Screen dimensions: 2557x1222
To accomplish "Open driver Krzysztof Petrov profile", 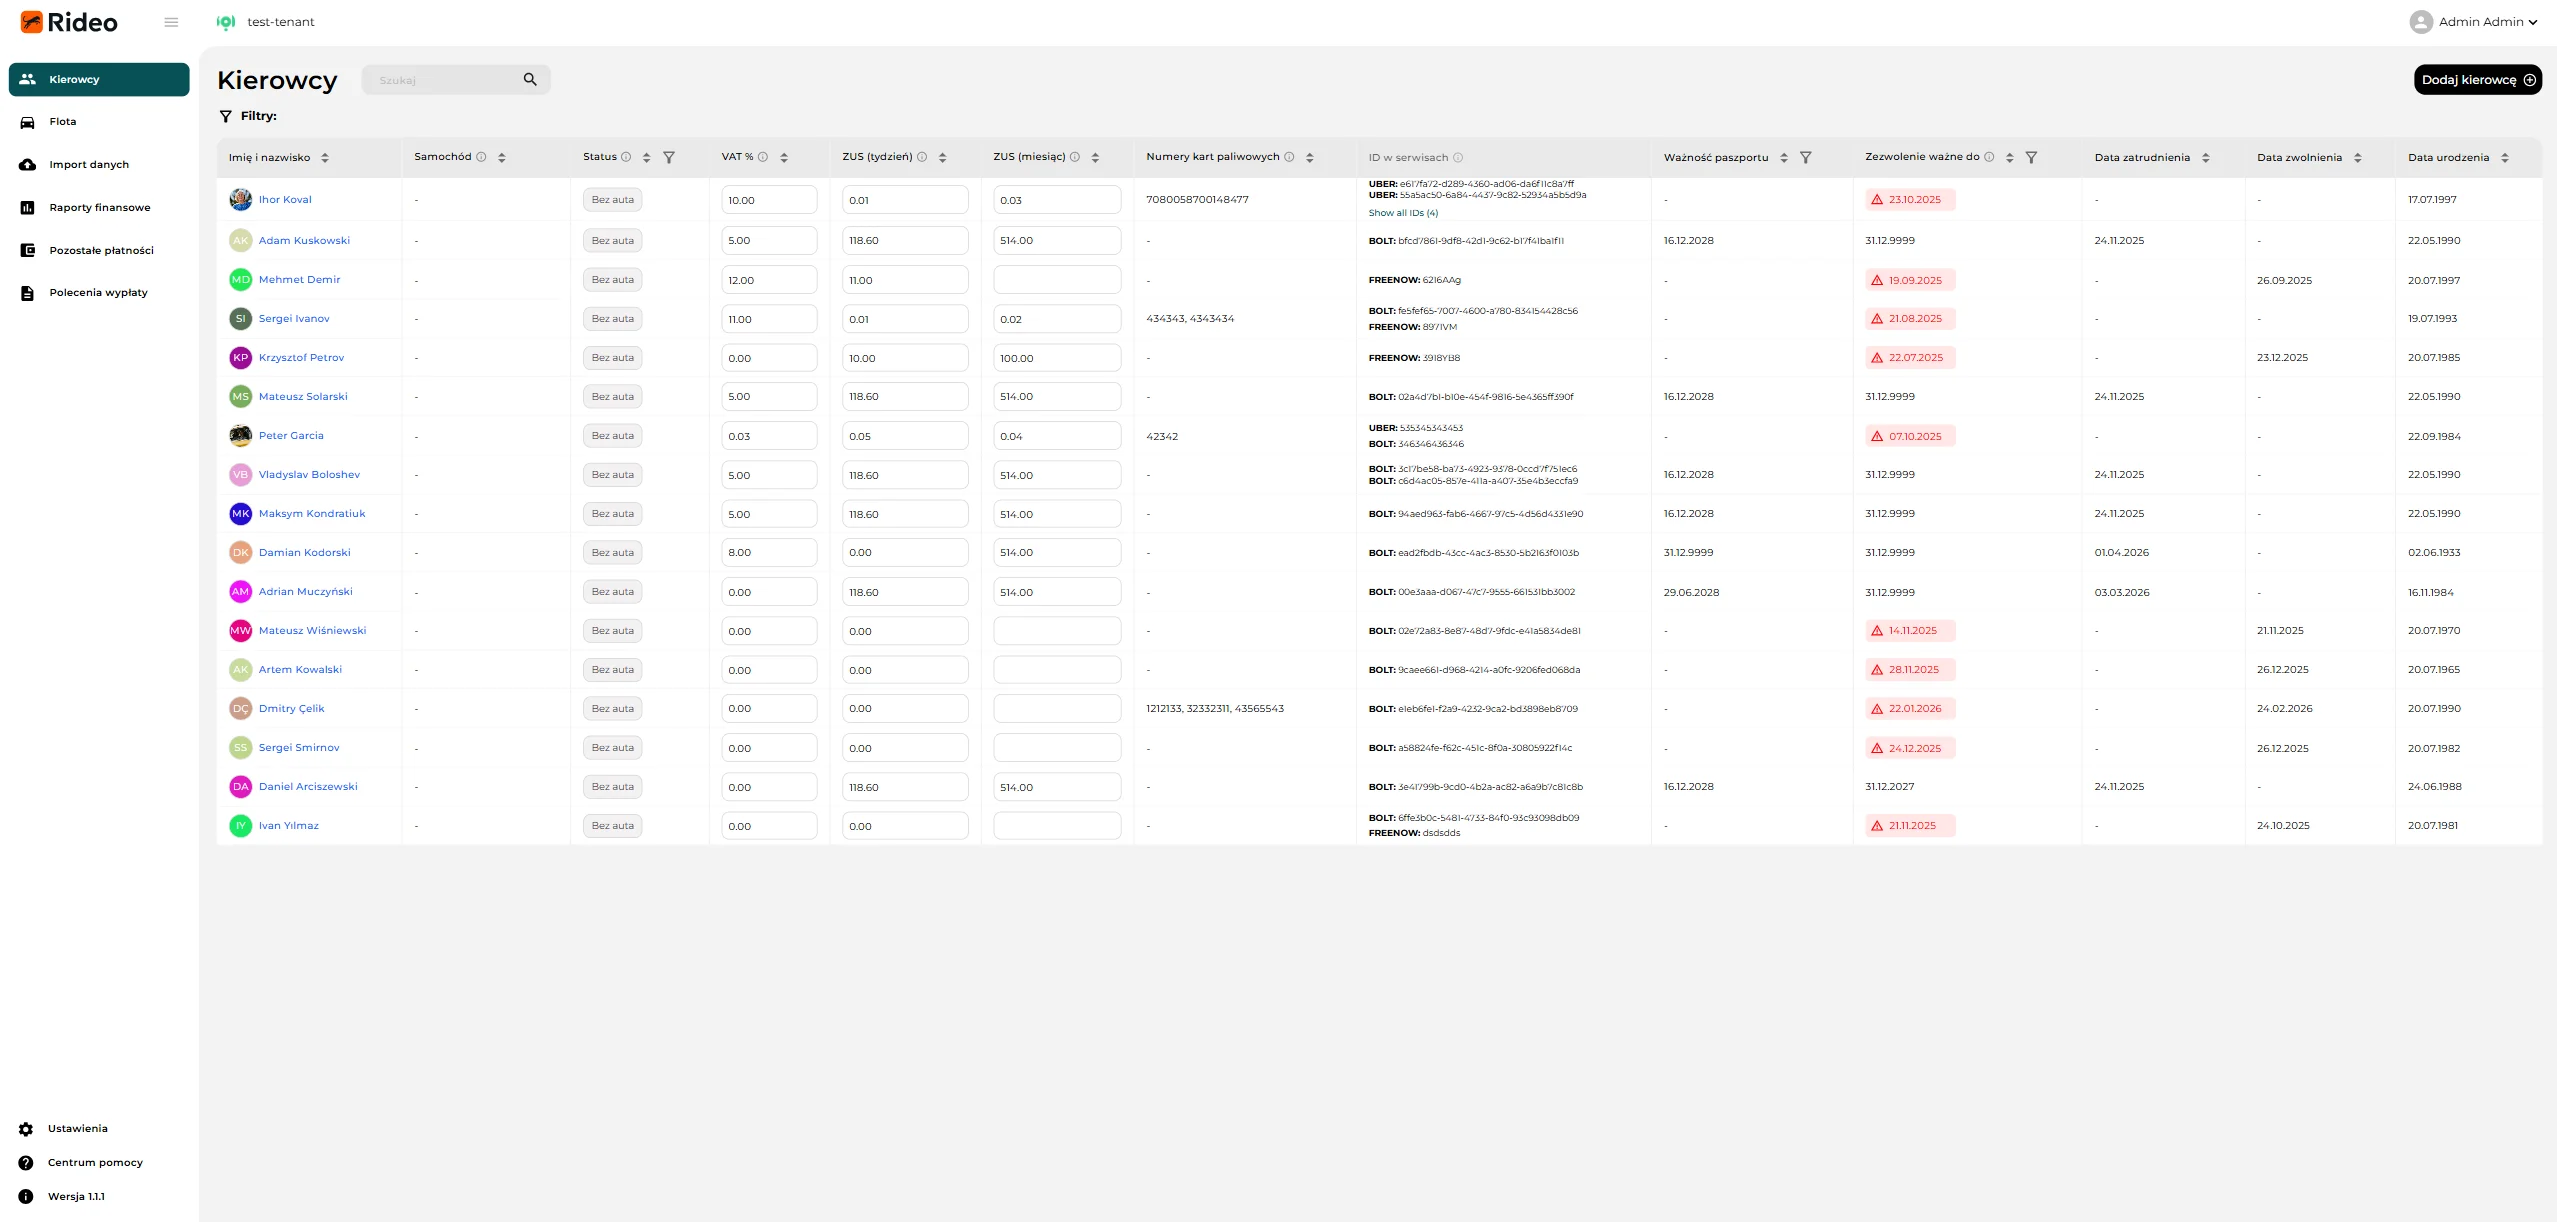I will (301, 358).
